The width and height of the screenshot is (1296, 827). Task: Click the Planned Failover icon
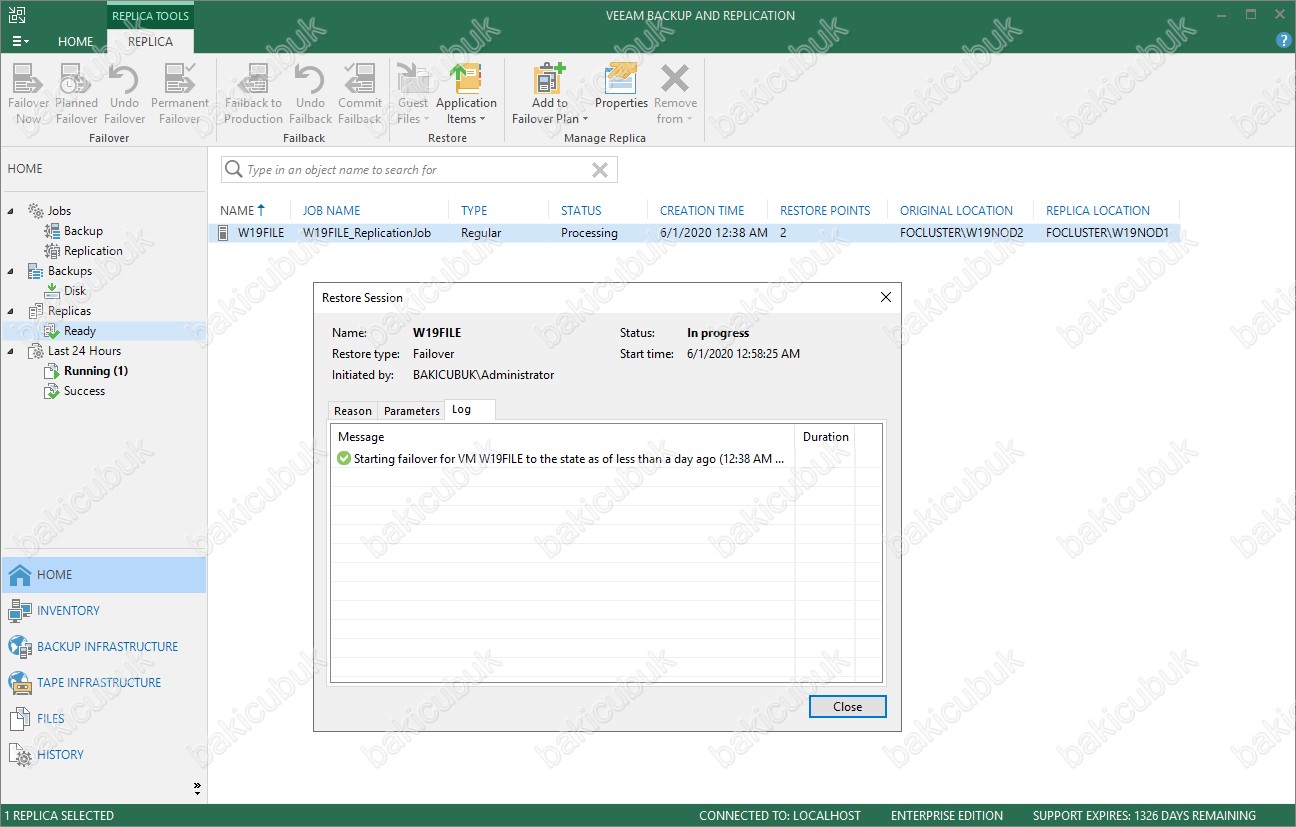76,80
